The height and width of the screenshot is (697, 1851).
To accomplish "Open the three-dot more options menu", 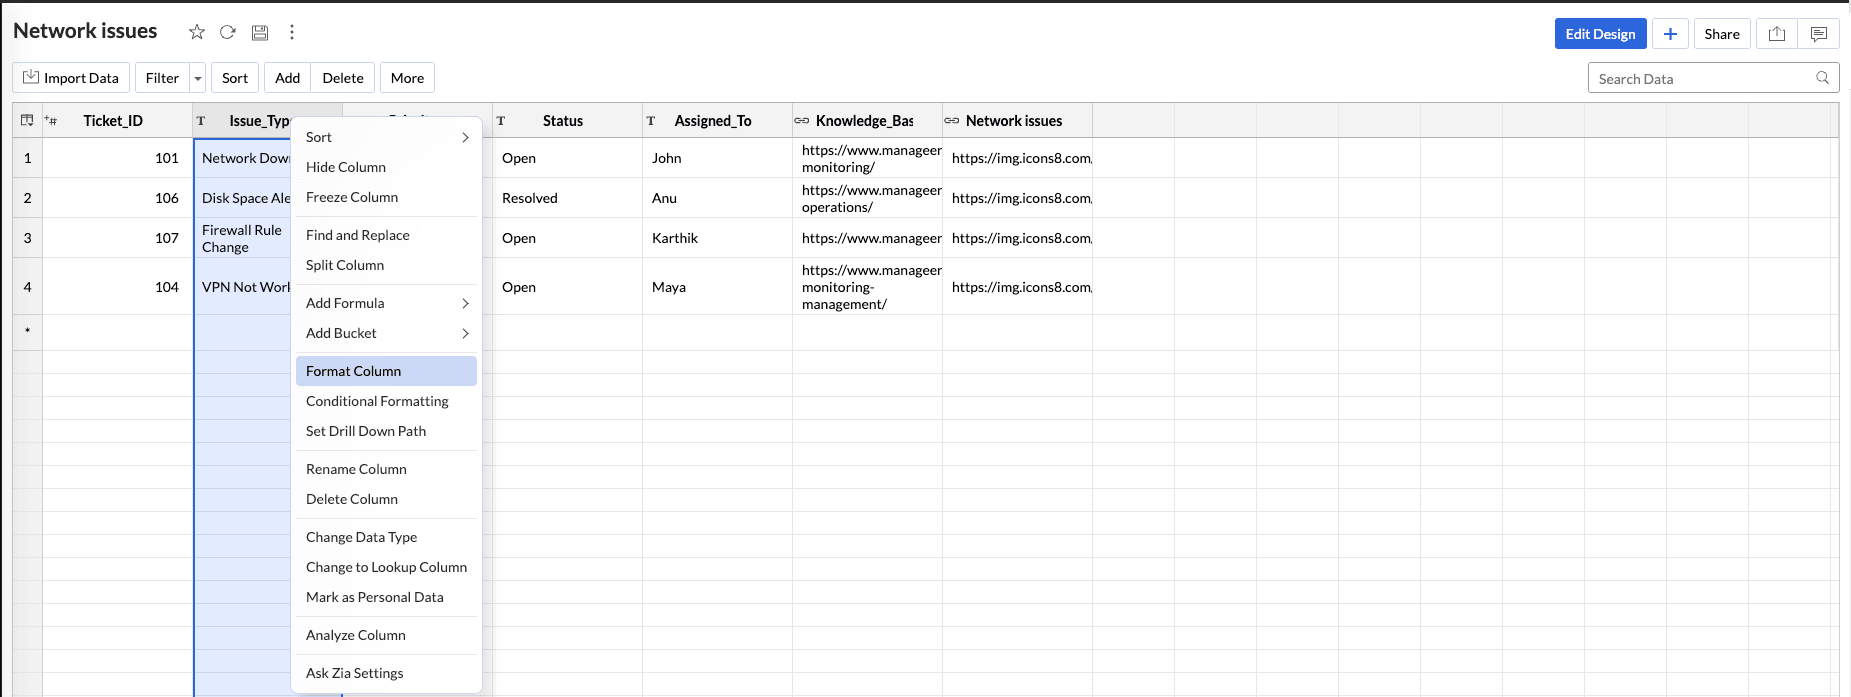I will [x=292, y=32].
